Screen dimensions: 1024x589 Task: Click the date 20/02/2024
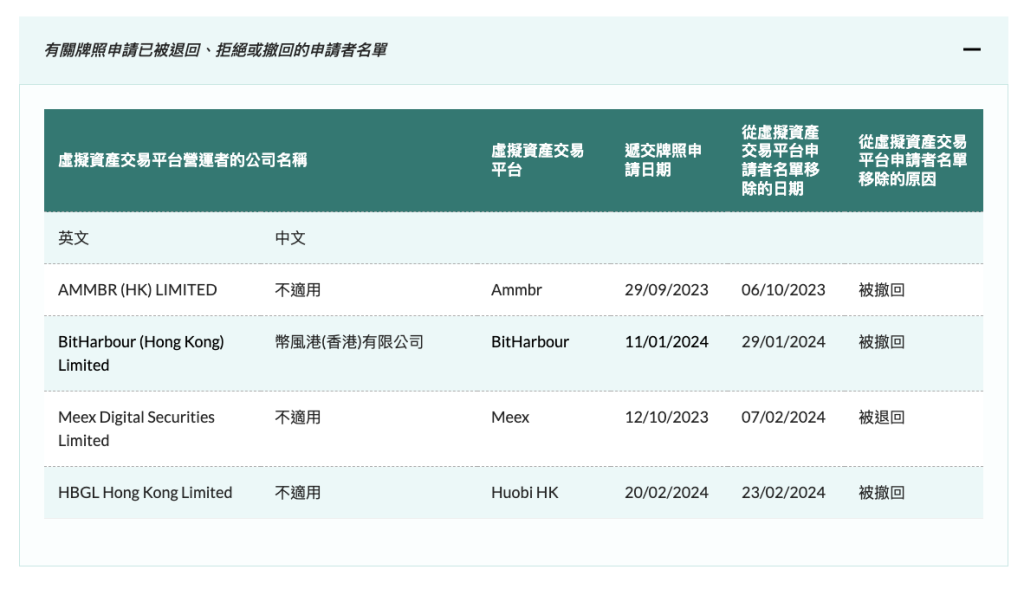tap(666, 493)
